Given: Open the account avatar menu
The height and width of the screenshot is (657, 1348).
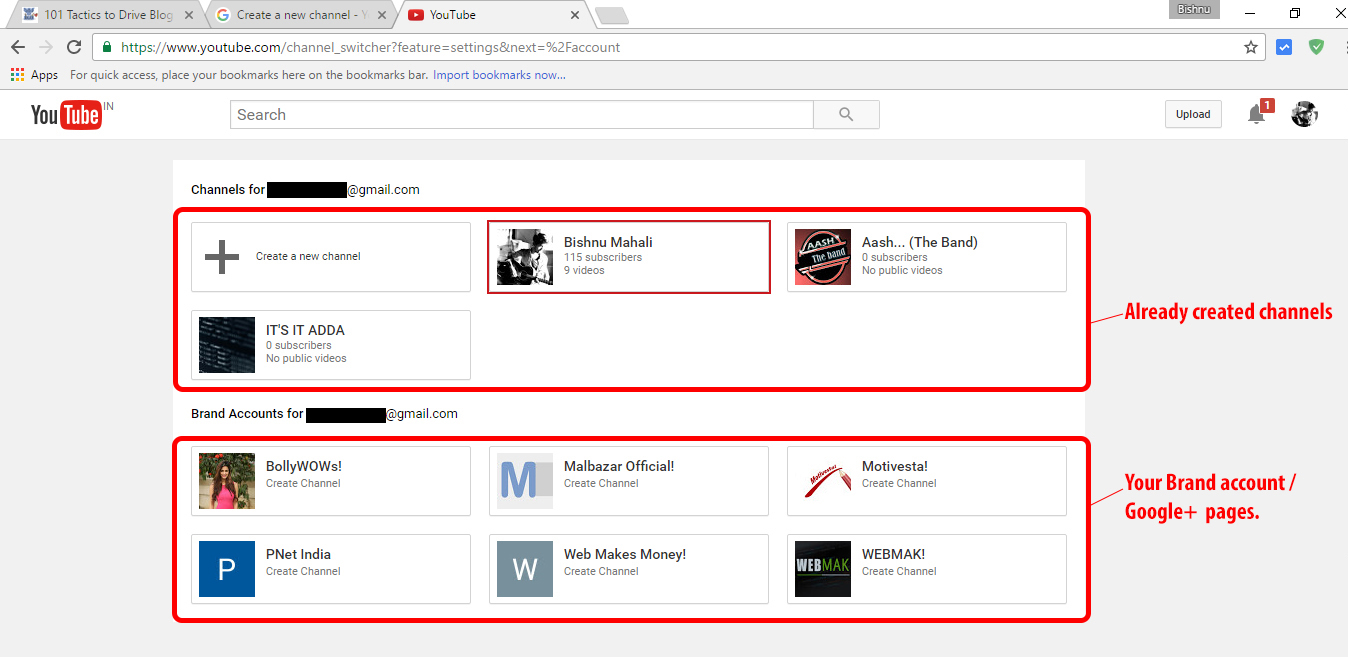Looking at the screenshot, I should pos(1304,114).
